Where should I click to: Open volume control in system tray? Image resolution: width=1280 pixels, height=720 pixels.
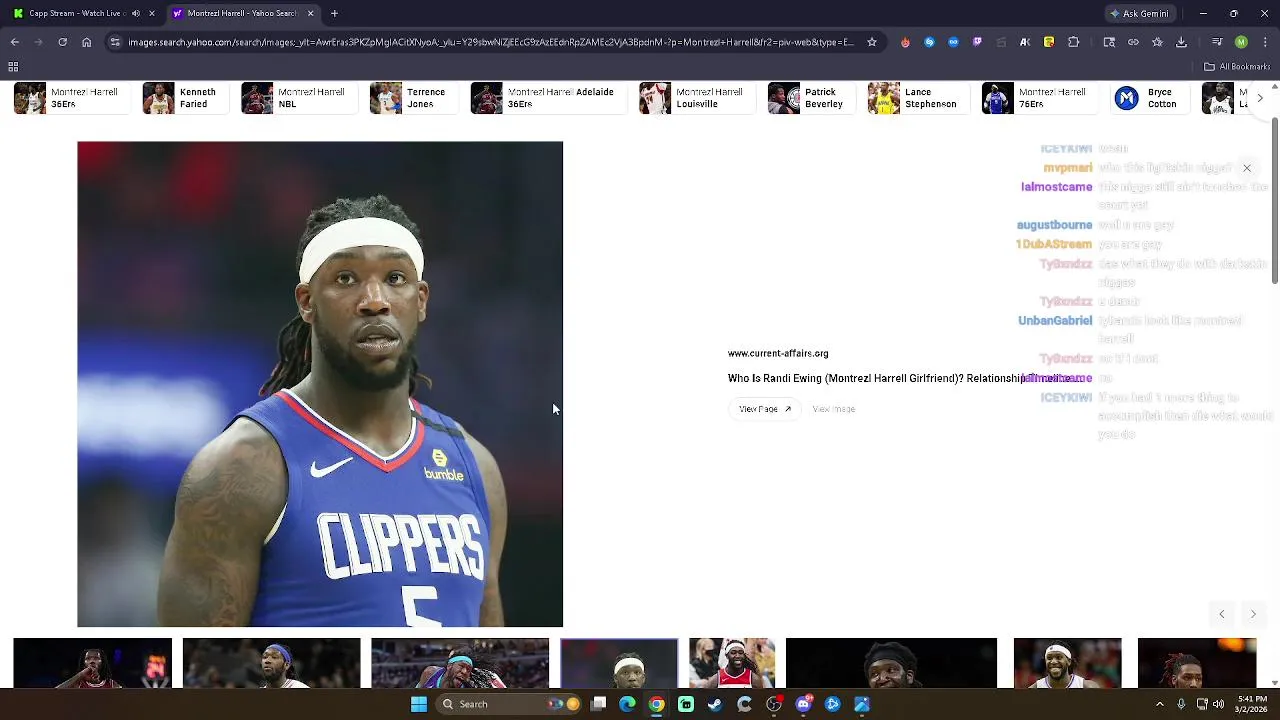coord(1218,704)
